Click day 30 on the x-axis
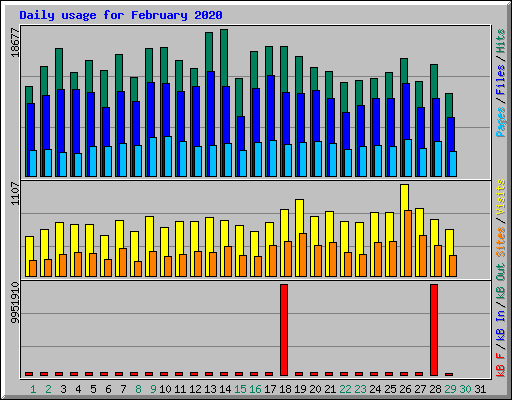Viewport: 512px width, 400px height. pyautogui.click(x=465, y=389)
